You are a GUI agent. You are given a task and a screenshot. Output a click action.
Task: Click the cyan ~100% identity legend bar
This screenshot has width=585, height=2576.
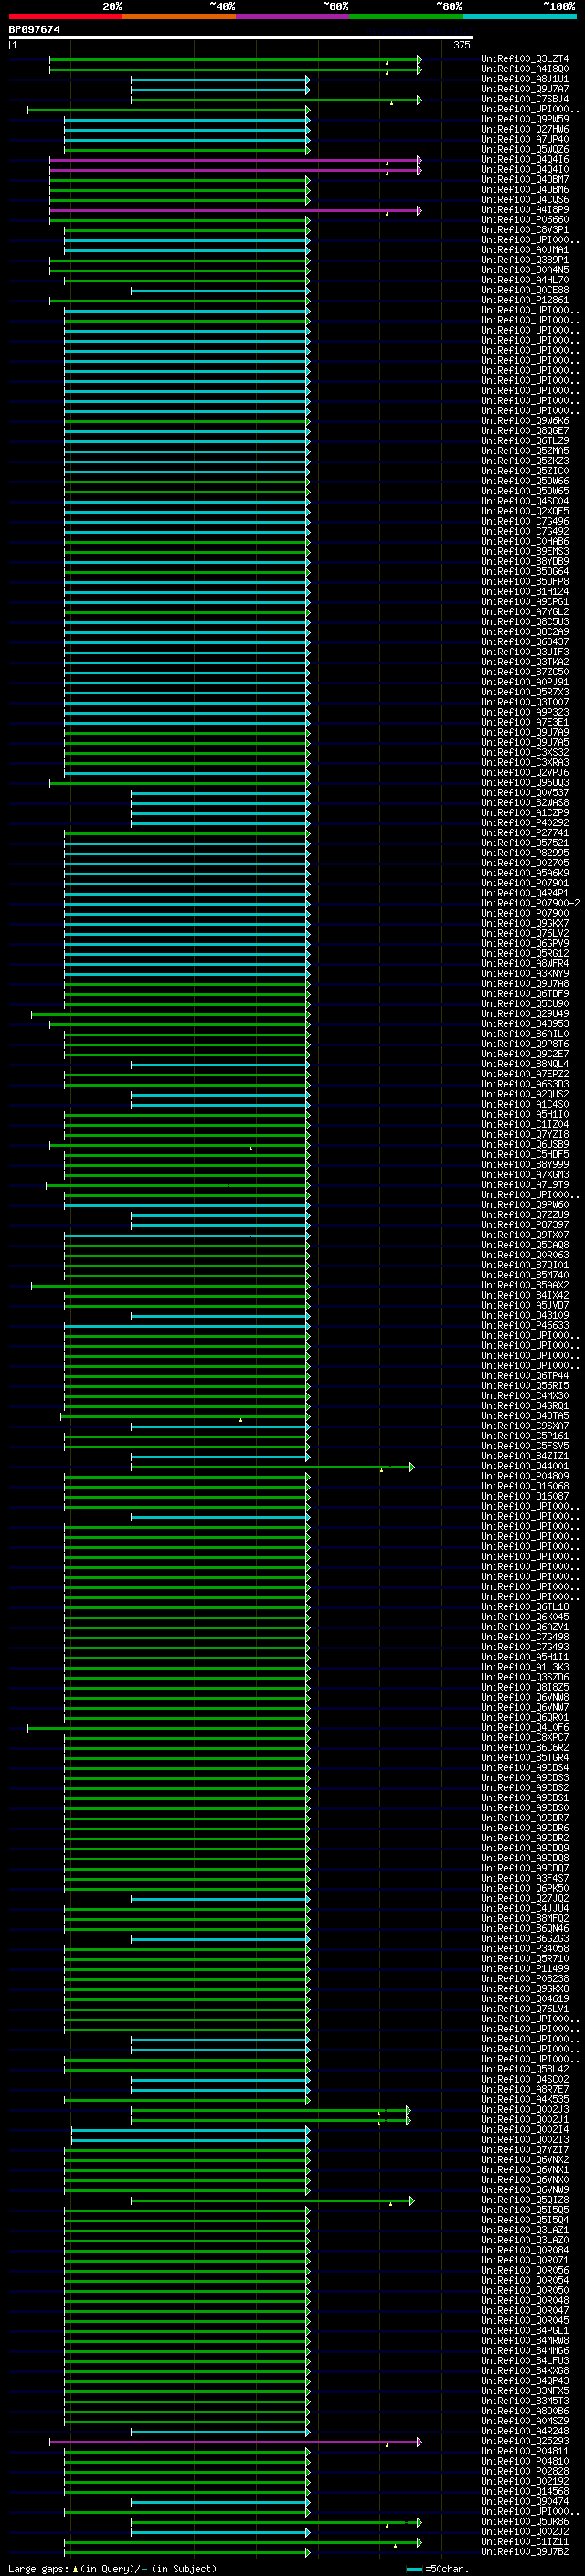519,16
